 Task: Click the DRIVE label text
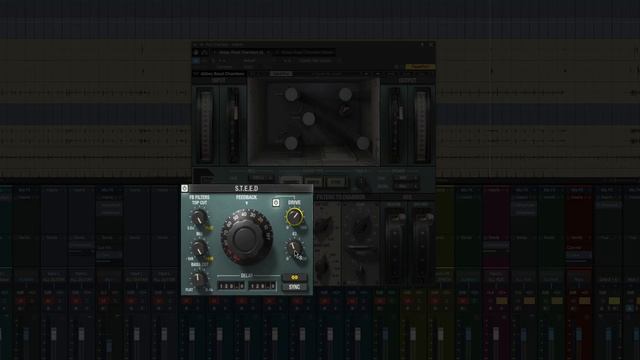(x=294, y=202)
